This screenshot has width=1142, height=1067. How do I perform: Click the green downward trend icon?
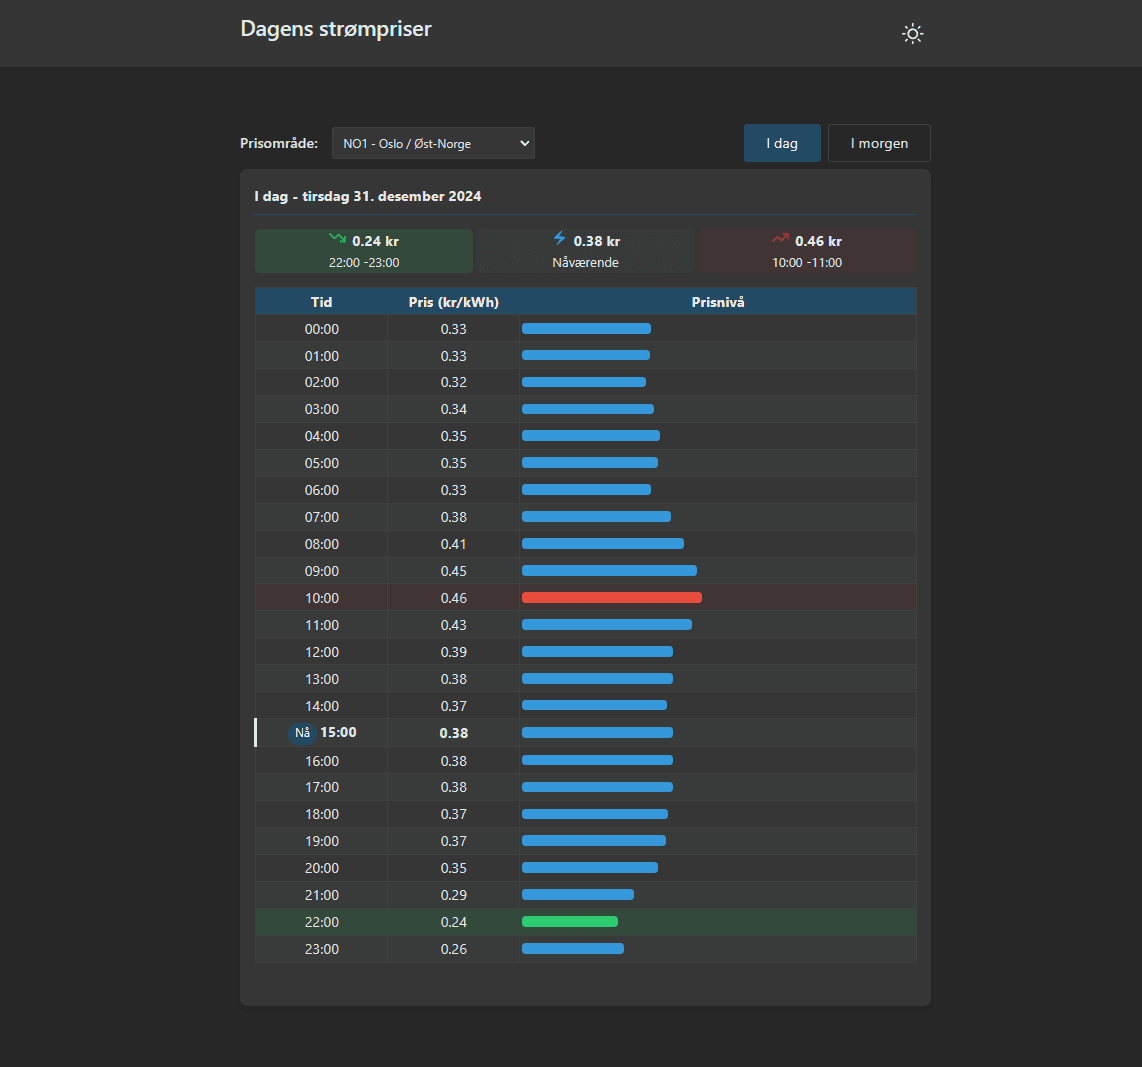click(337, 238)
